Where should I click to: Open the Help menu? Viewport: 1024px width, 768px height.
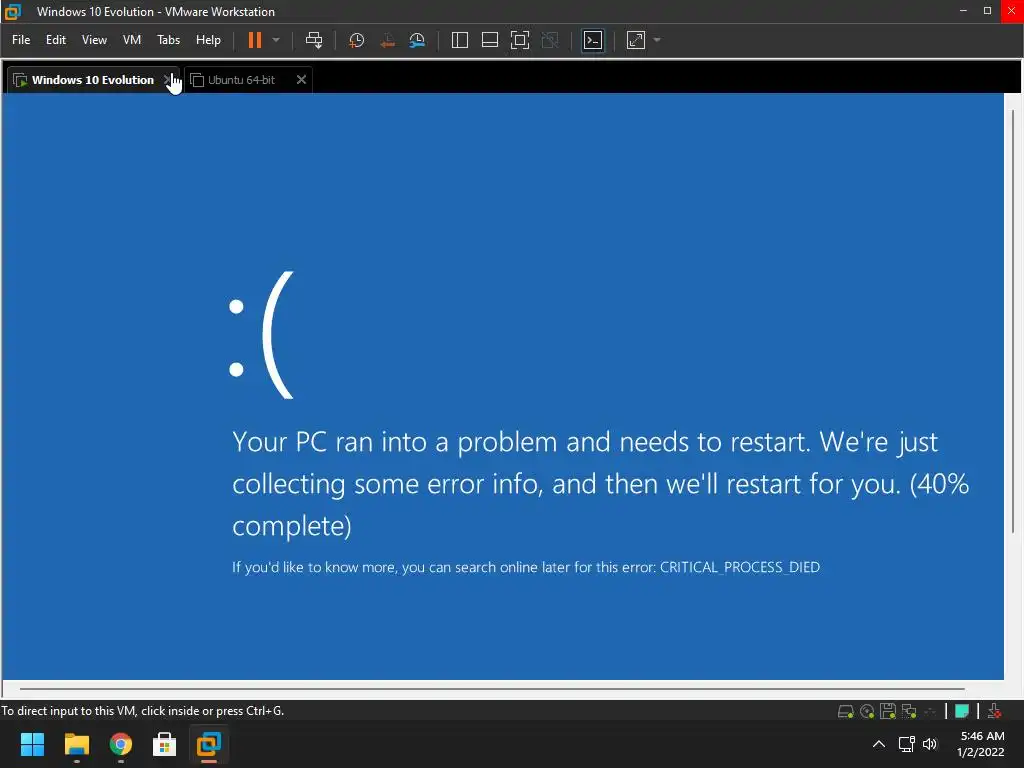click(x=208, y=40)
